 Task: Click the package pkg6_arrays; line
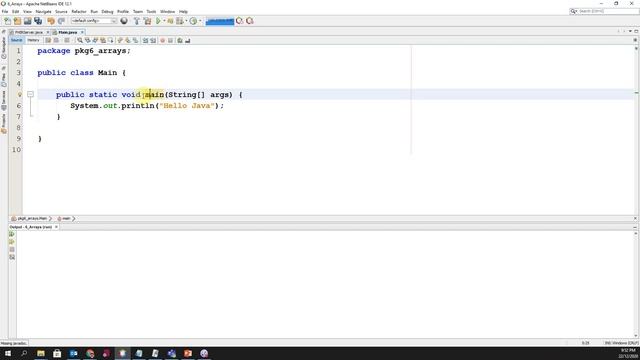coord(84,51)
